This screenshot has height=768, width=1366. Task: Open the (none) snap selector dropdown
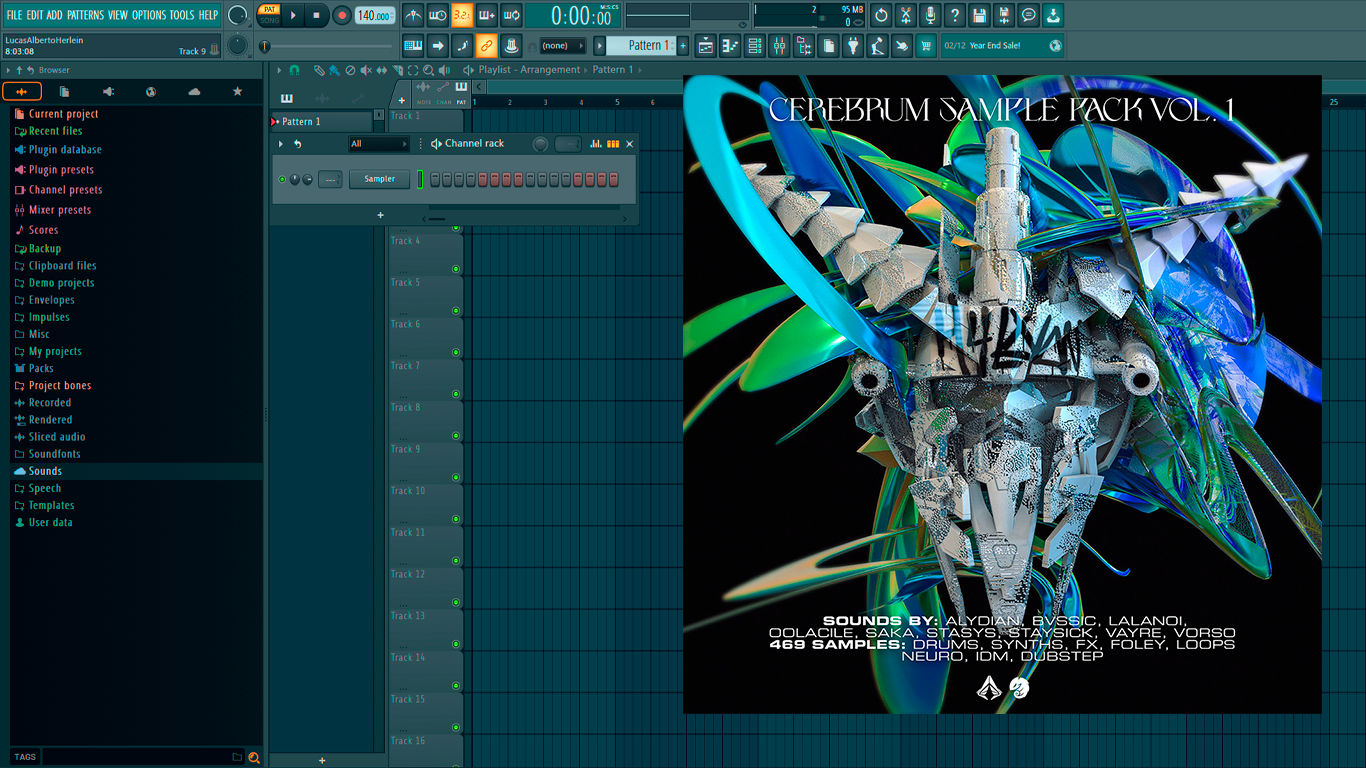click(562, 45)
